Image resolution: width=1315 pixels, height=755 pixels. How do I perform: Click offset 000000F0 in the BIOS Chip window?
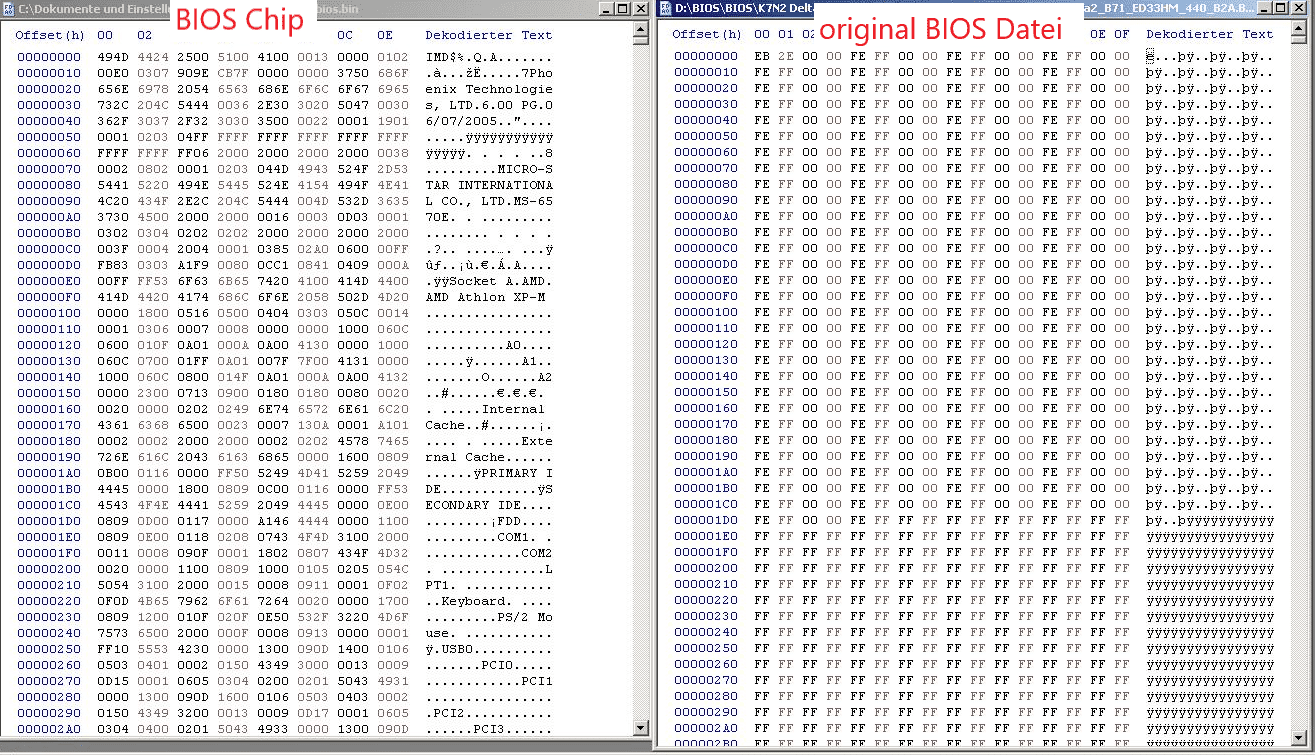click(x=49, y=297)
